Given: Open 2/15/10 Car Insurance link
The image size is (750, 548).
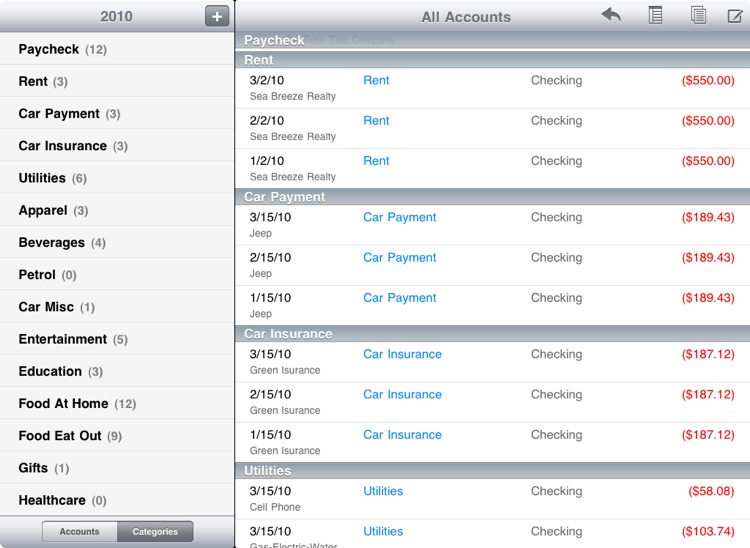Looking at the screenshot, I should coord(402,394).
